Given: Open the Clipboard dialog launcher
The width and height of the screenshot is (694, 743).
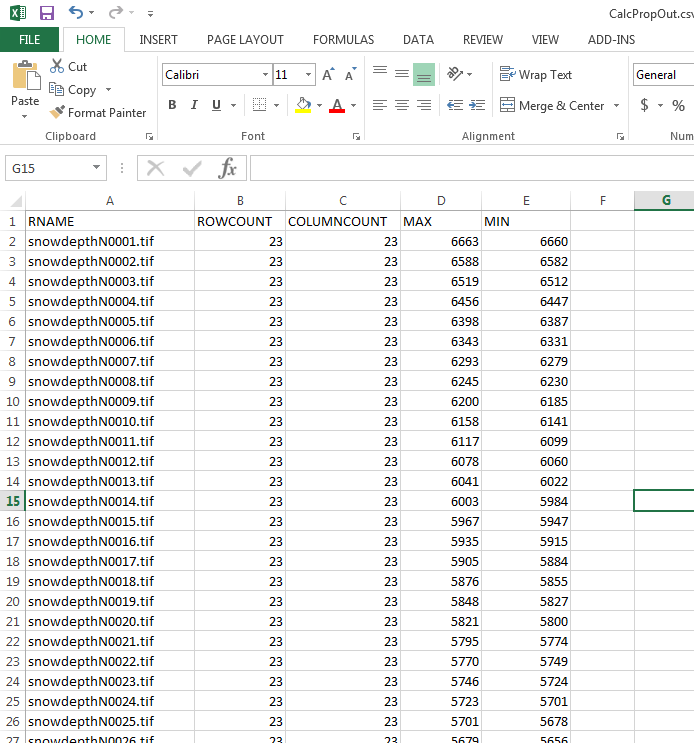Looking at the screenshot, I should [149, 136].
